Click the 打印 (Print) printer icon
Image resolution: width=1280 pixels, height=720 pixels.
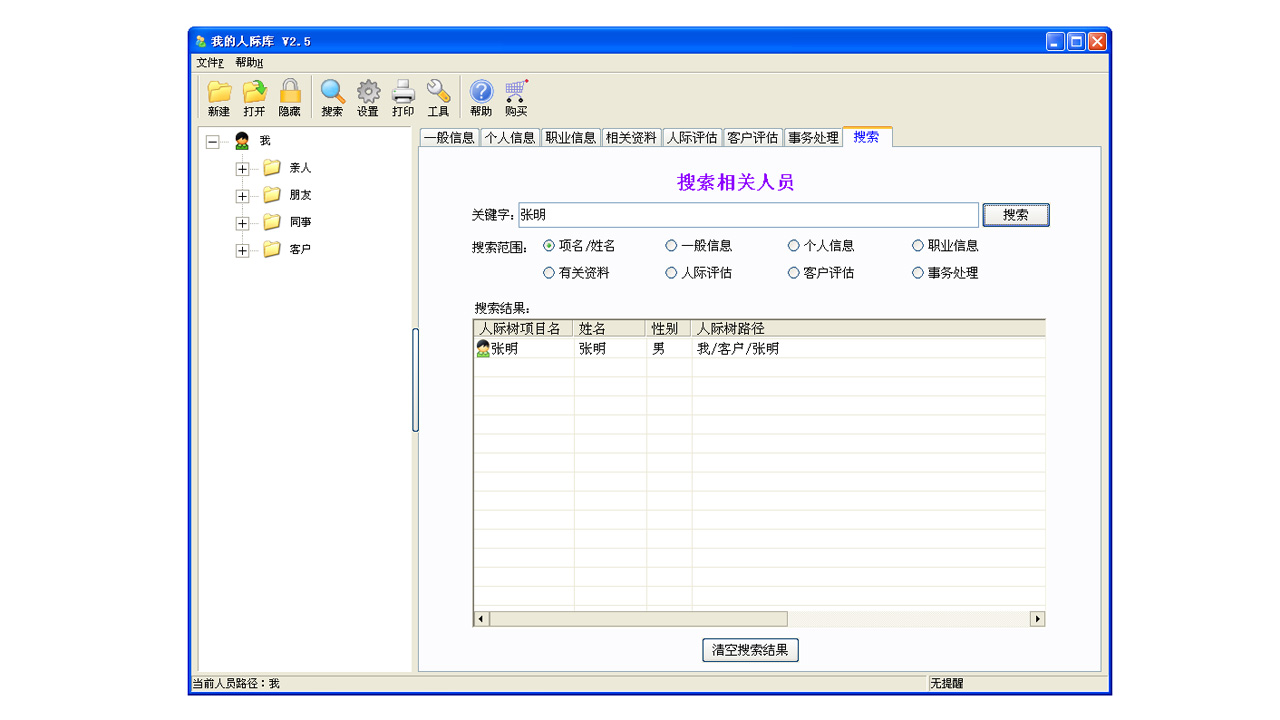point(403,93)
